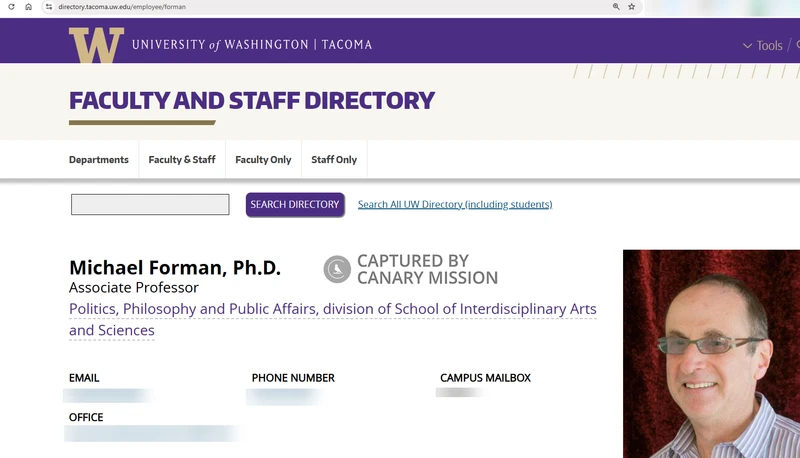The height and width of the screenshot is (458, 800).
Task: Click the EMAIL field label
Action: (84, 378)
